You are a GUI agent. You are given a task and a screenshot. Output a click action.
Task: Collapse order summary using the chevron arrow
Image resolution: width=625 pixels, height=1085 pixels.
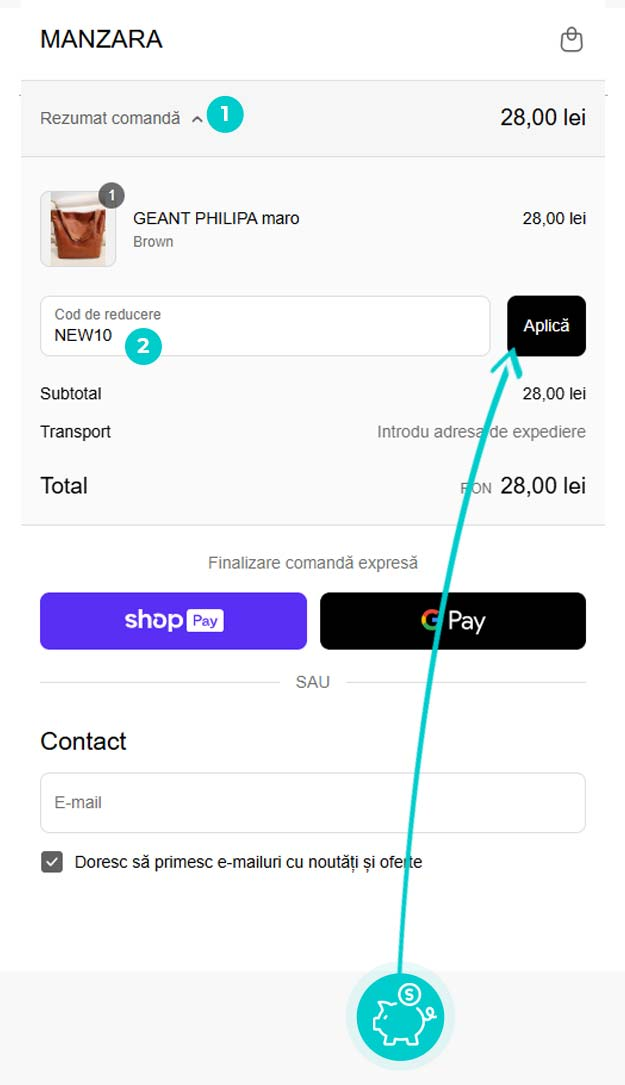click(197, 119)
